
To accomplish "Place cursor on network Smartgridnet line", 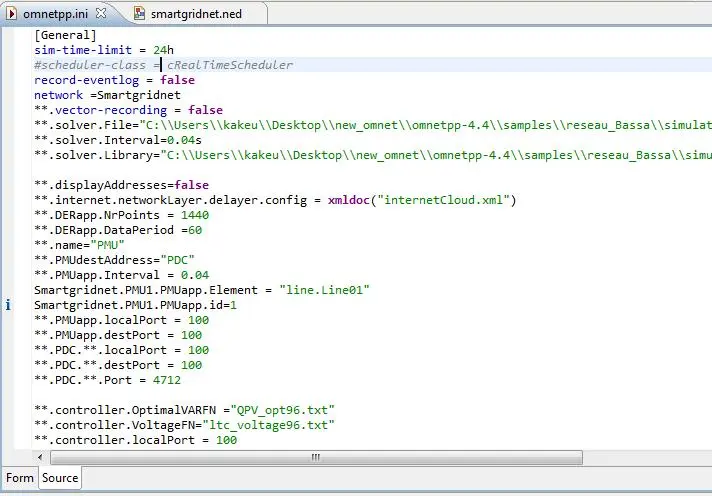I will (x=102, y=94).
